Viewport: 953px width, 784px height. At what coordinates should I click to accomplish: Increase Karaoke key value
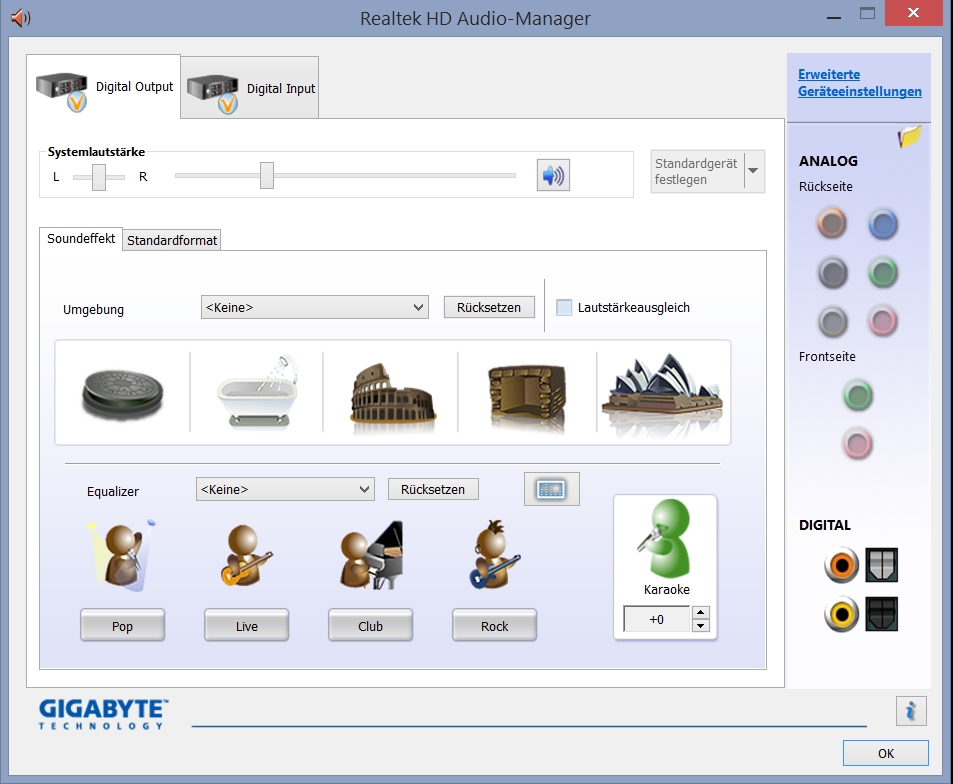pos(701,613)
